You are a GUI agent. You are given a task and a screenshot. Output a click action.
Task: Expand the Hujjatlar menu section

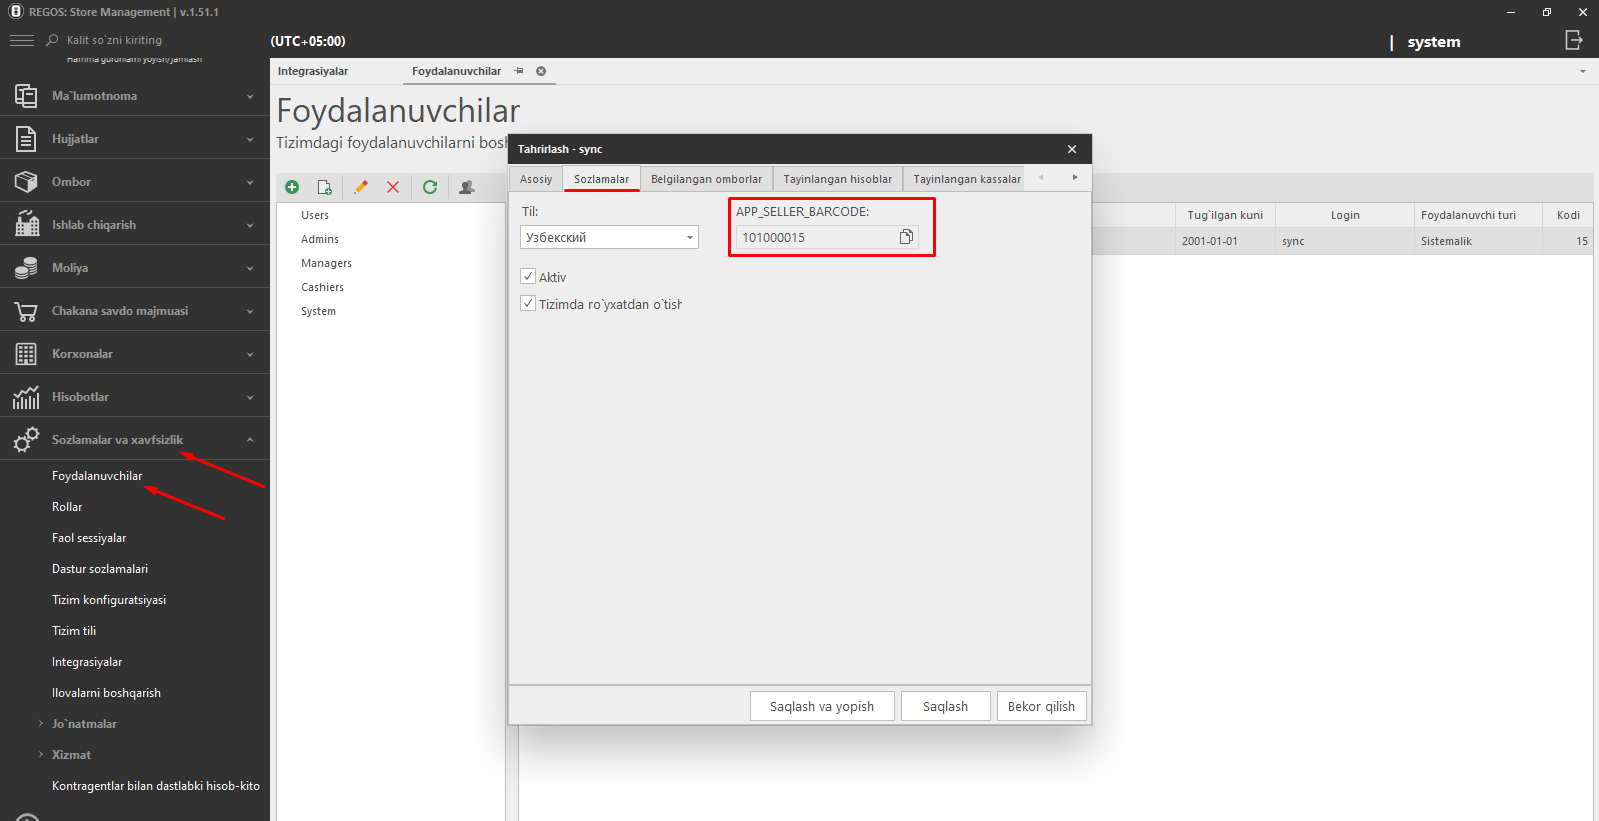[x=250, y=139]
